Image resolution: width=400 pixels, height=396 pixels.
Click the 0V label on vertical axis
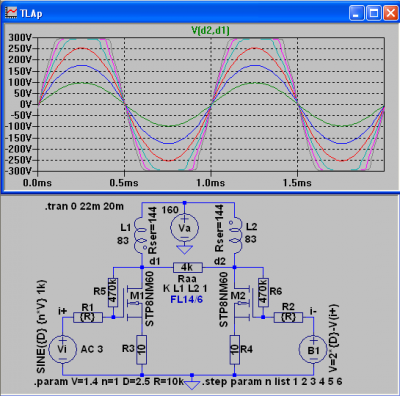pyautogui.click(x=25, y=104)
